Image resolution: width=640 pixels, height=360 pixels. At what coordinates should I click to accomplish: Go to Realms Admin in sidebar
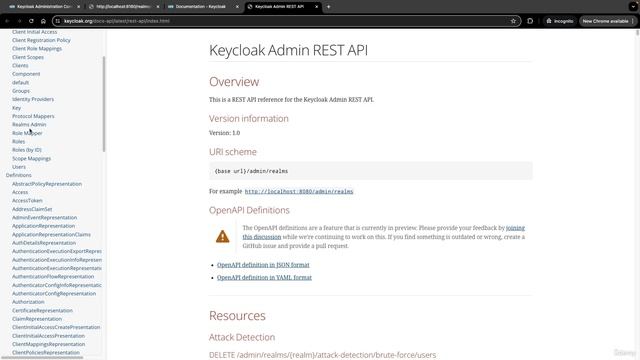pyautogui.click(x=29, y=124)
